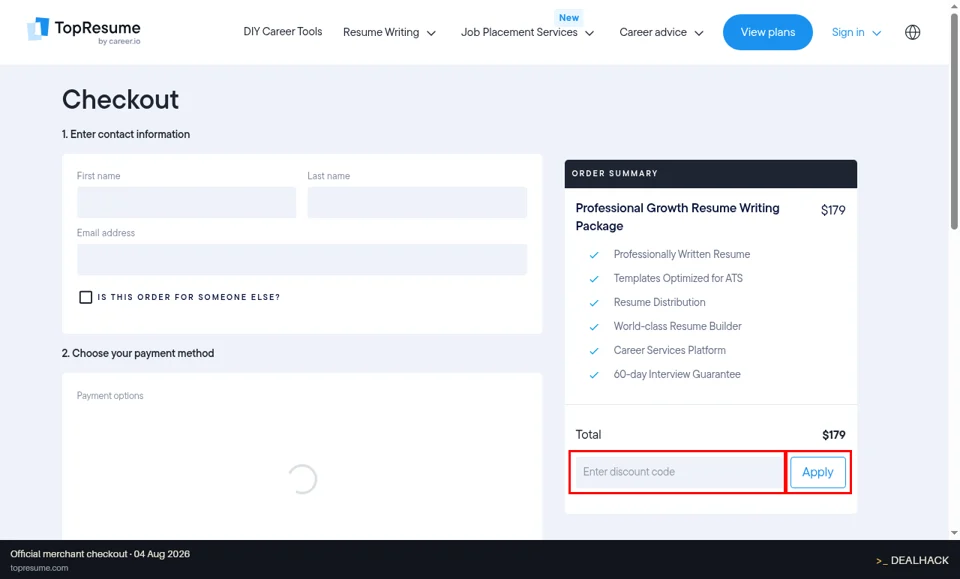The height and width of the screenshot is (579, 960).
Task: Click the DEALHACK label in footer
Action: 912,560
